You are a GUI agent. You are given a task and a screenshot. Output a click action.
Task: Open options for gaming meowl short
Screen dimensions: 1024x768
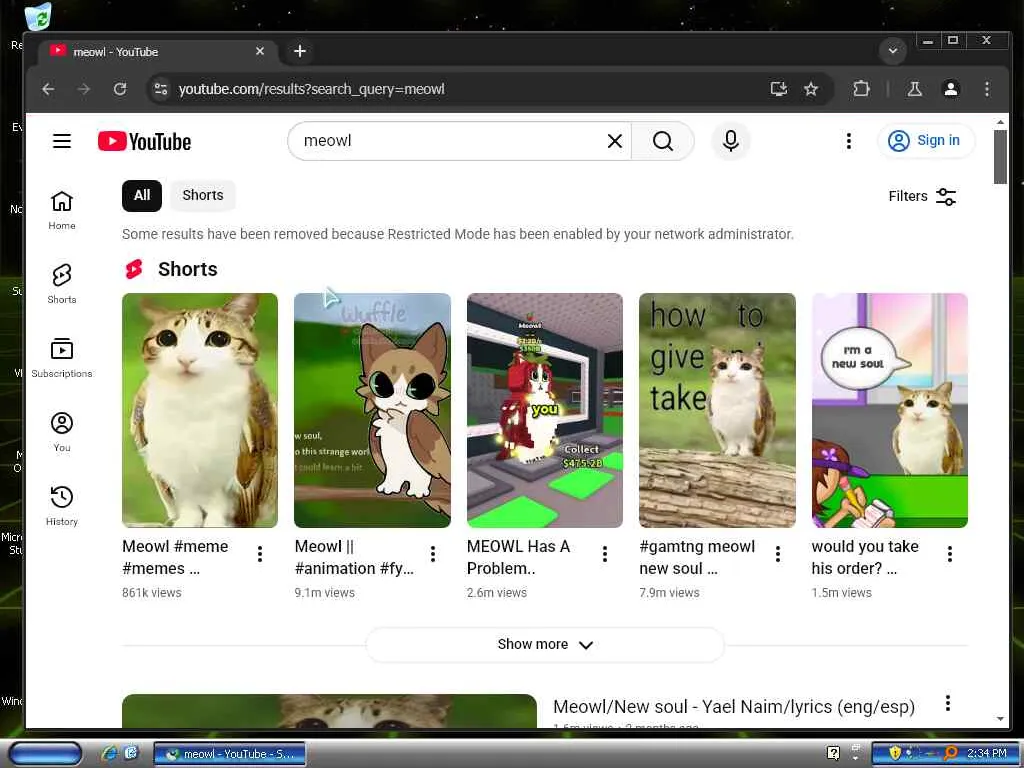coord(778,554)
